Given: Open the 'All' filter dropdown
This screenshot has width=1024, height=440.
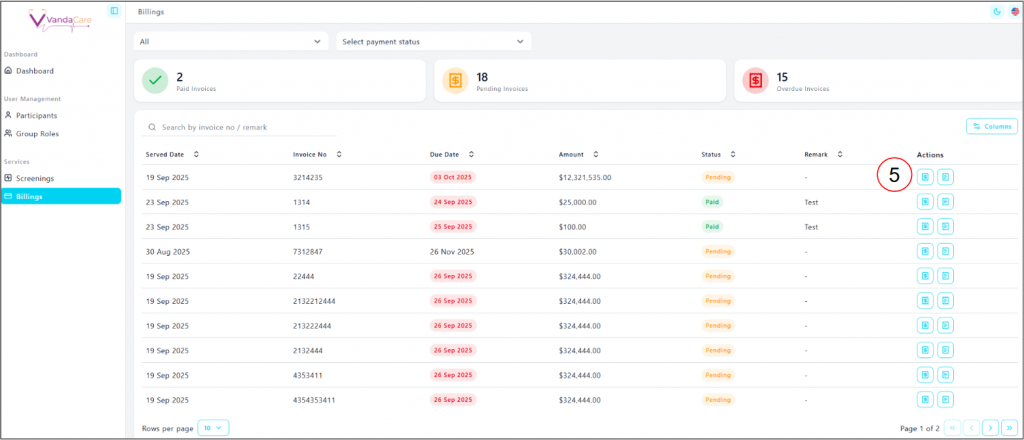Looking at the screenshot, I should tap(232, 42).
